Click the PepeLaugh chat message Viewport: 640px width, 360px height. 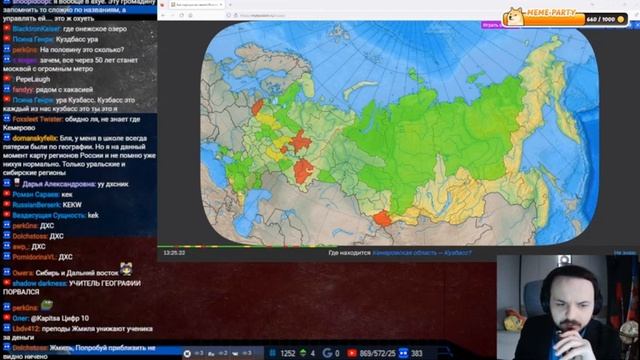(x=33, y=79)
